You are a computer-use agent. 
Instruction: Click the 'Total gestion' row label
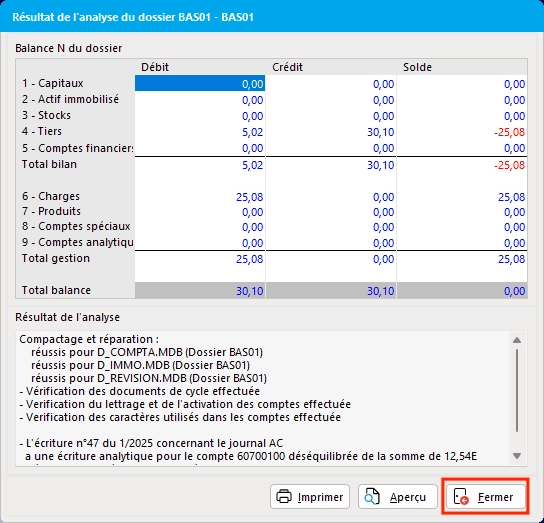pos(56,258)
